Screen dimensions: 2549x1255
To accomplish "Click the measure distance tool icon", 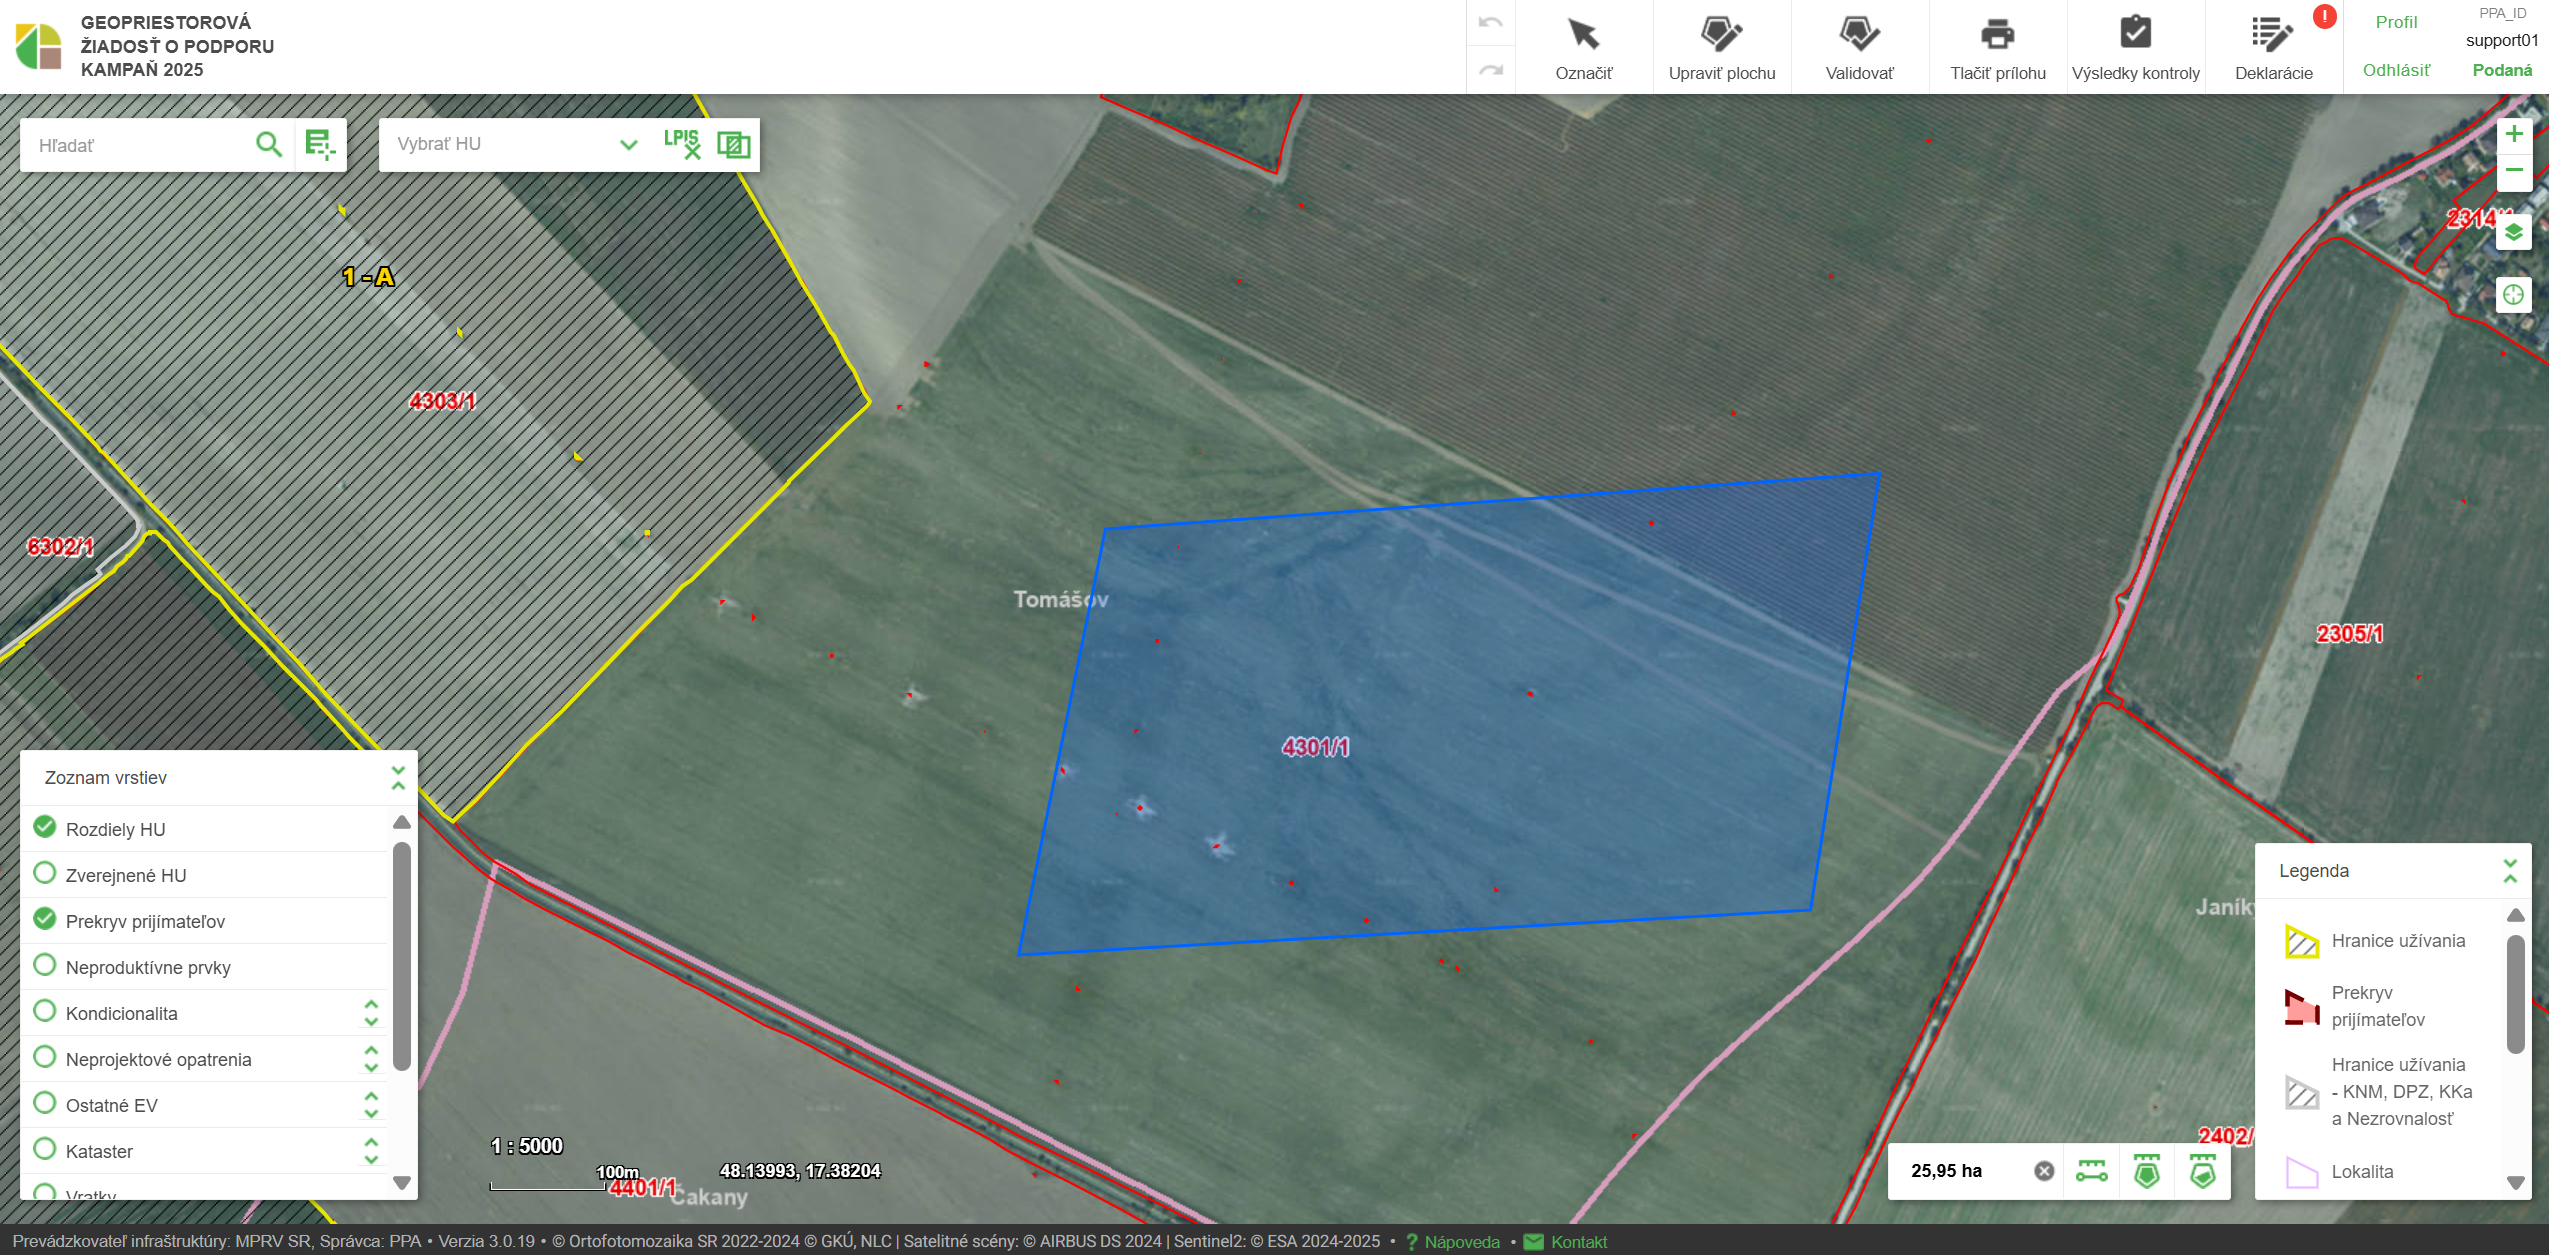I will point(2091,1171).
